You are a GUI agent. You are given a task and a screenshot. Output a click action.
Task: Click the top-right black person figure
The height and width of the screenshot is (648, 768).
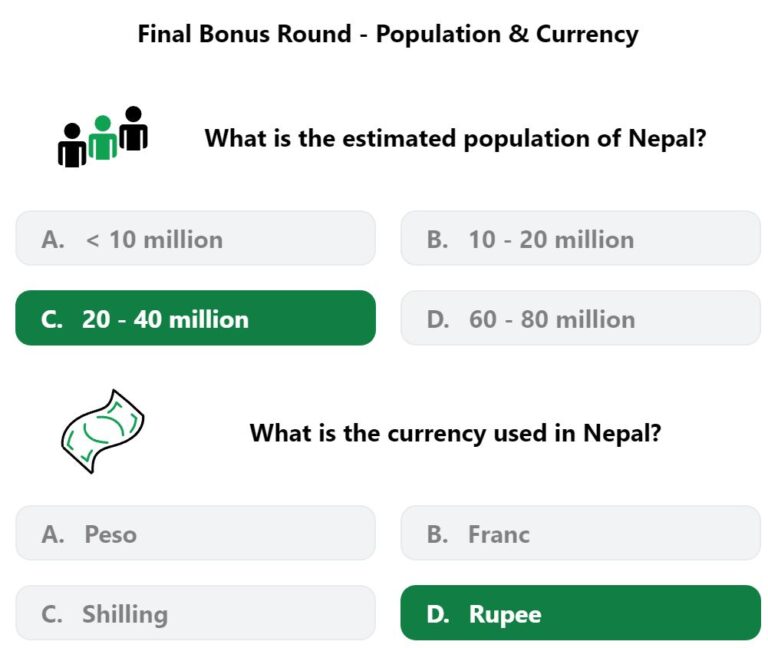tap(133, 128)
